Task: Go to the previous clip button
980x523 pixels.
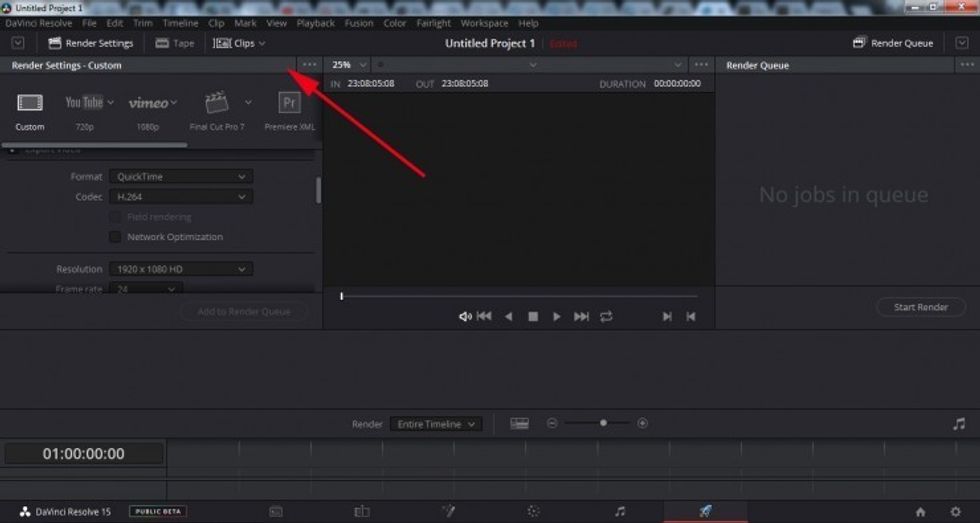Action: [x=691, y=317]
